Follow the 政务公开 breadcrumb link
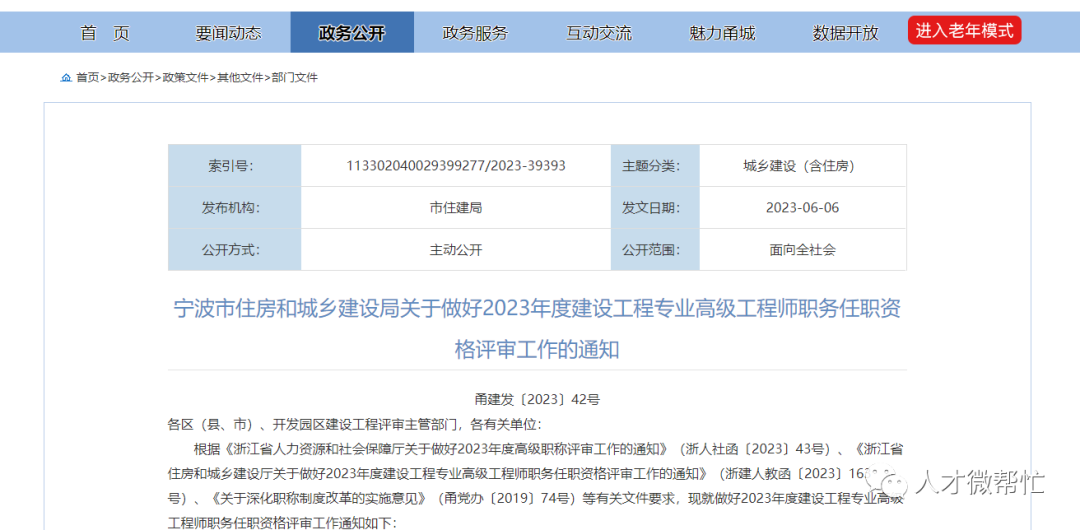 [130, 78]
